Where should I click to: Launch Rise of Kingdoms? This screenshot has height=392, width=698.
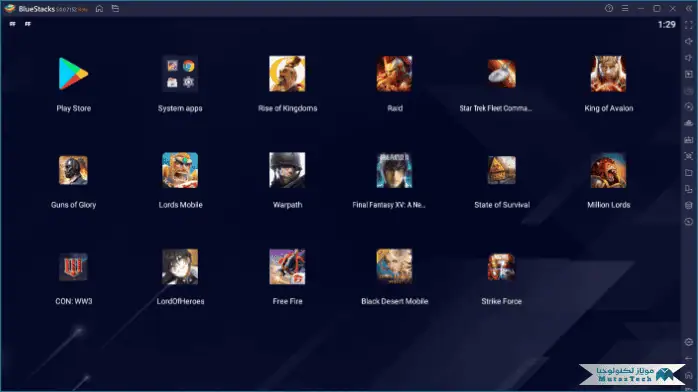(287, 74)
